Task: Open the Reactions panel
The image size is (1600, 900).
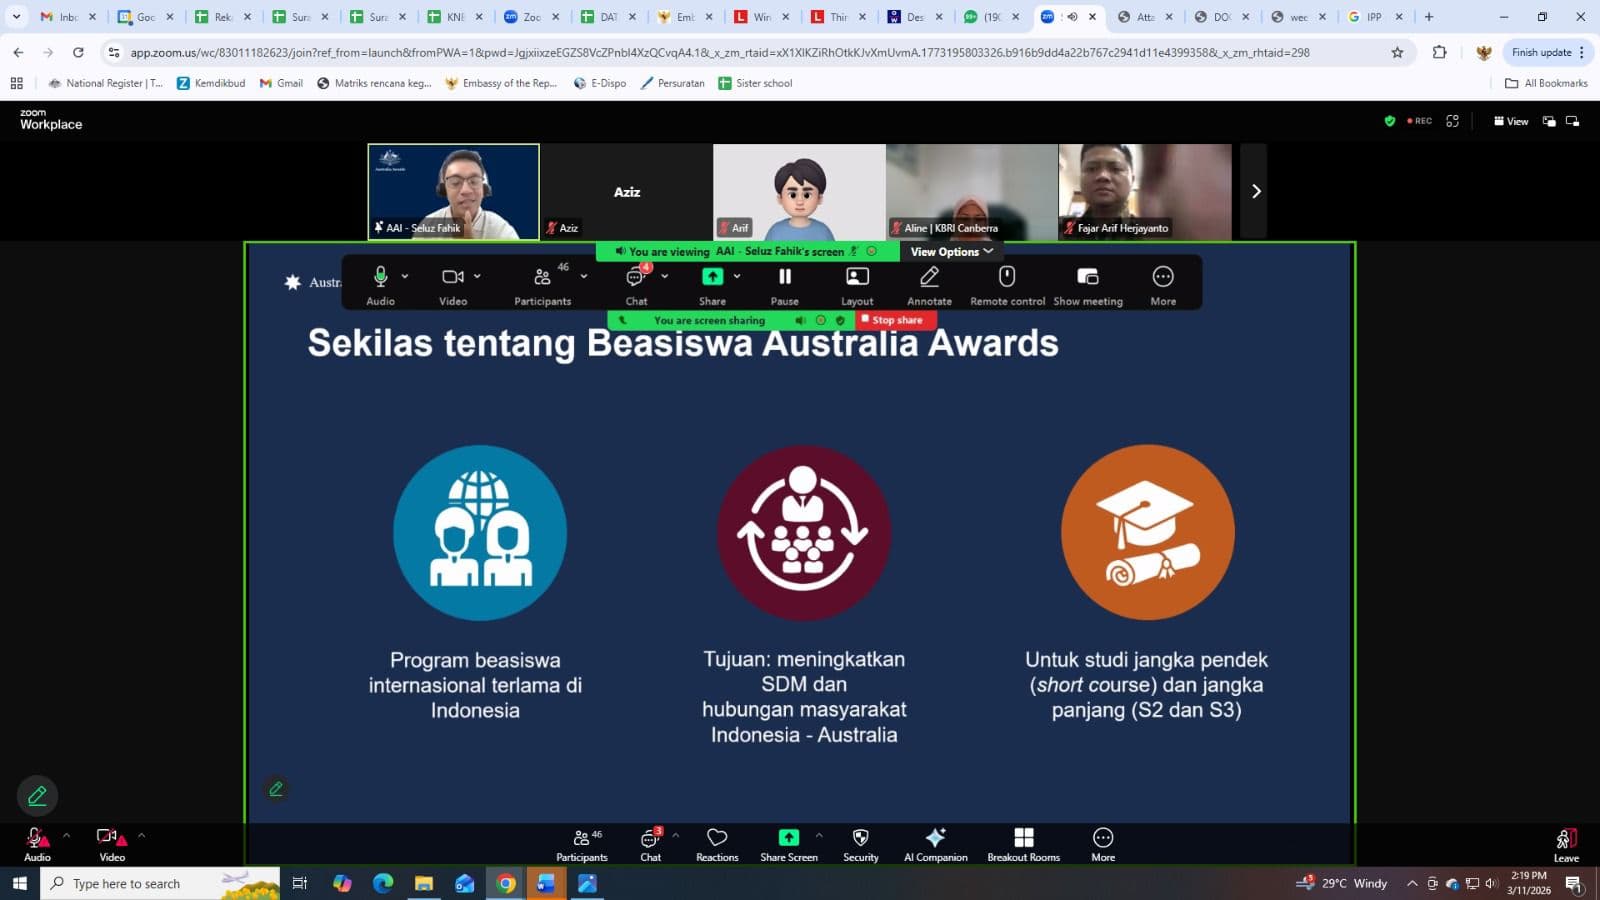Action: coord(716,843)
